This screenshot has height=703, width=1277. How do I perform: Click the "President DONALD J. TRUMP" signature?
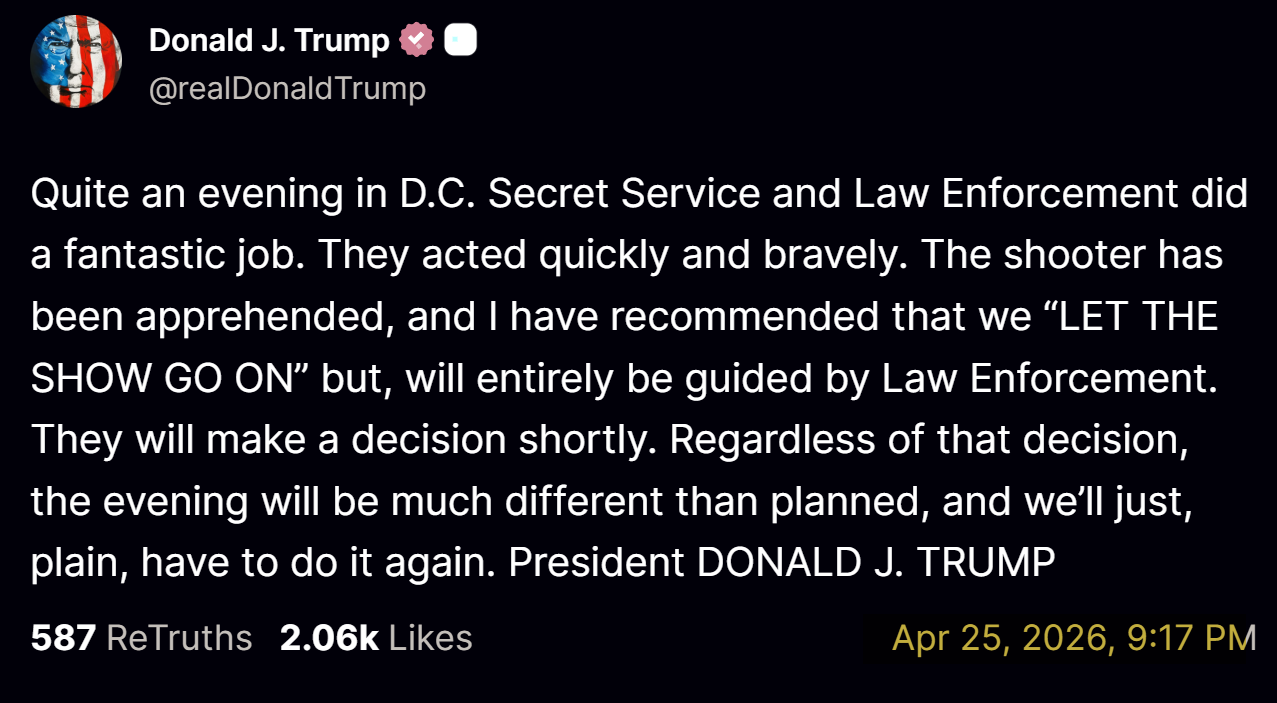(782, 563)
